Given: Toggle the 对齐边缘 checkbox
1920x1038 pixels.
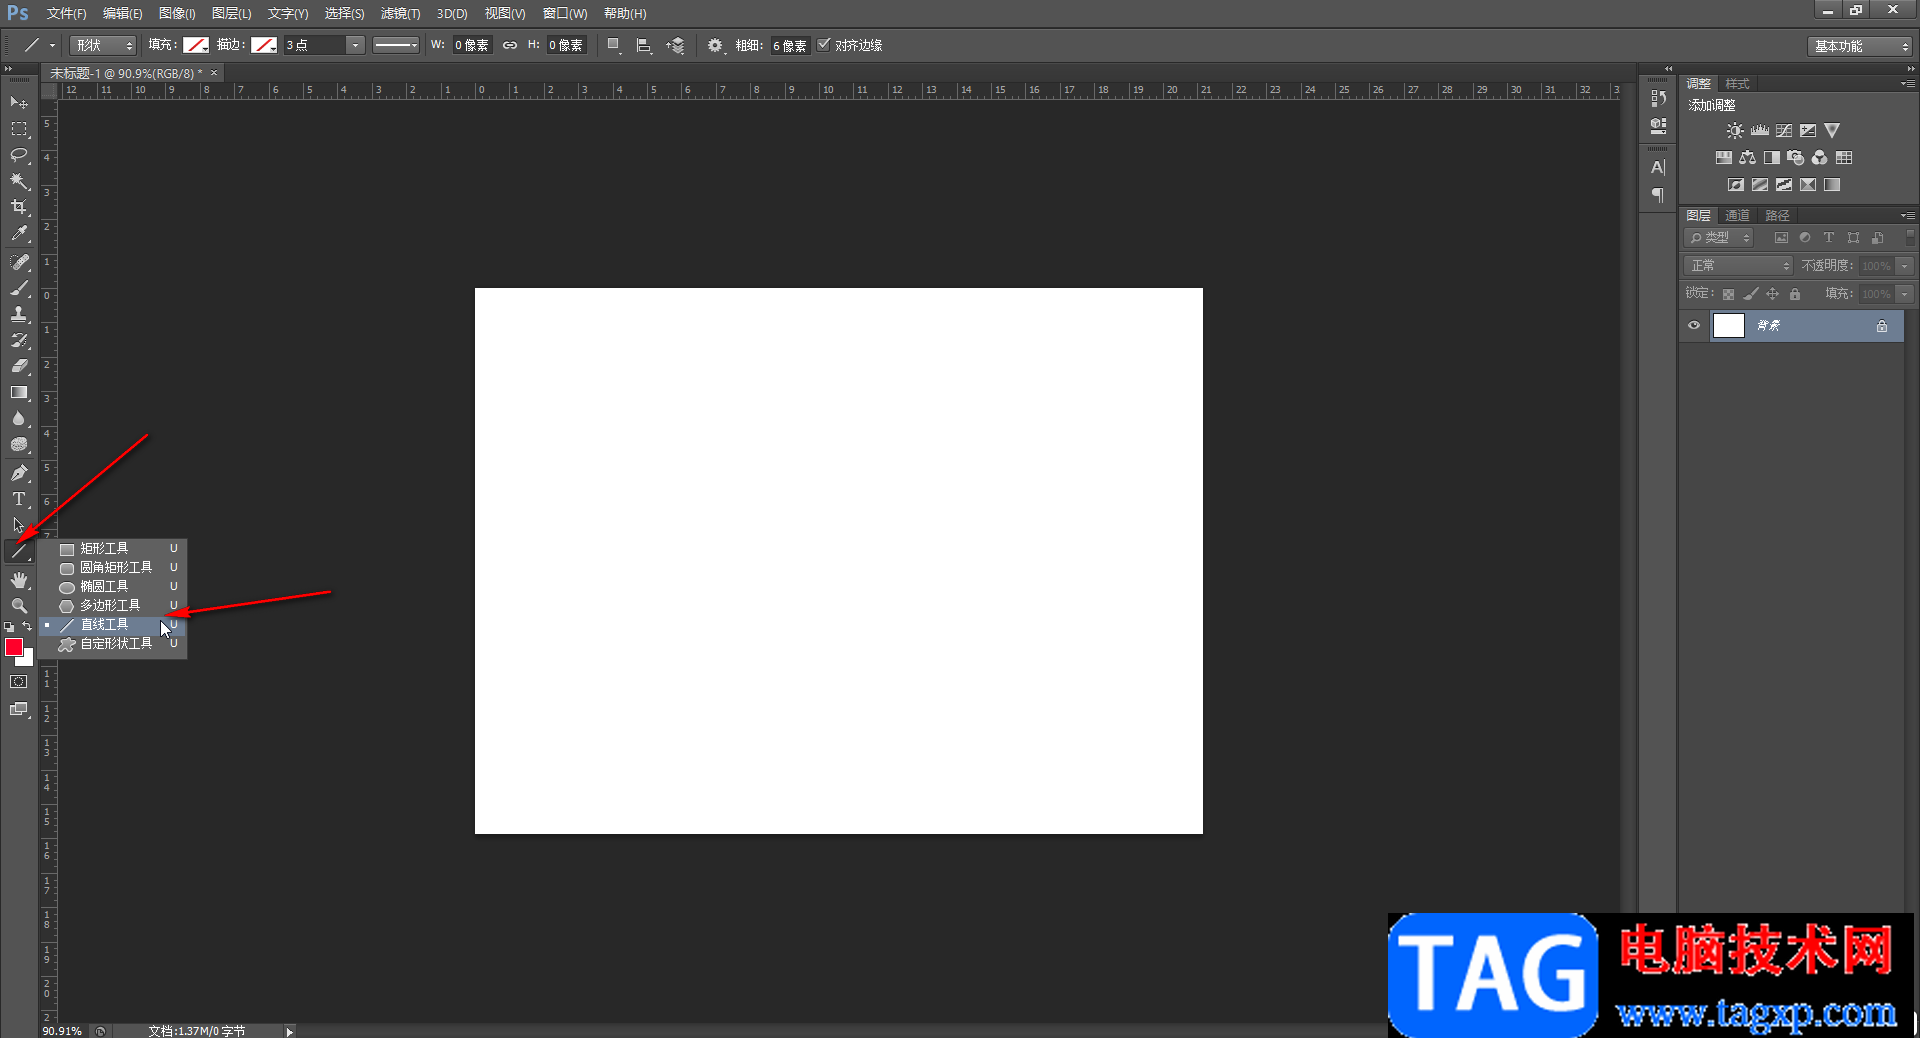Looking at the screenshot, I should pyautogui.click(x=824, y=45).
